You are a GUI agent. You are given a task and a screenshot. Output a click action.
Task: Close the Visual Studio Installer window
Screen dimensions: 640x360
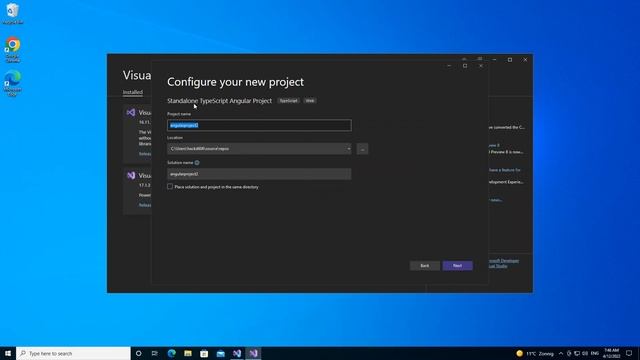pyautogui.click(x=525, y=60)
